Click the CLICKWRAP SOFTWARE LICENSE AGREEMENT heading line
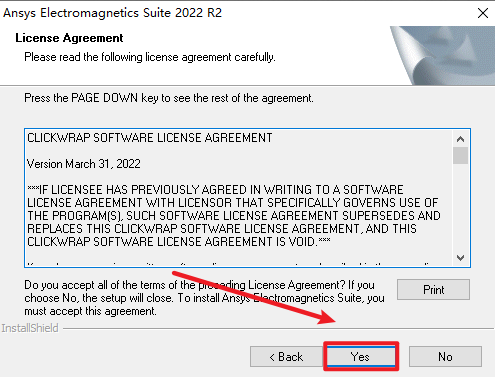Screen dimensions: 495x377 150,138
